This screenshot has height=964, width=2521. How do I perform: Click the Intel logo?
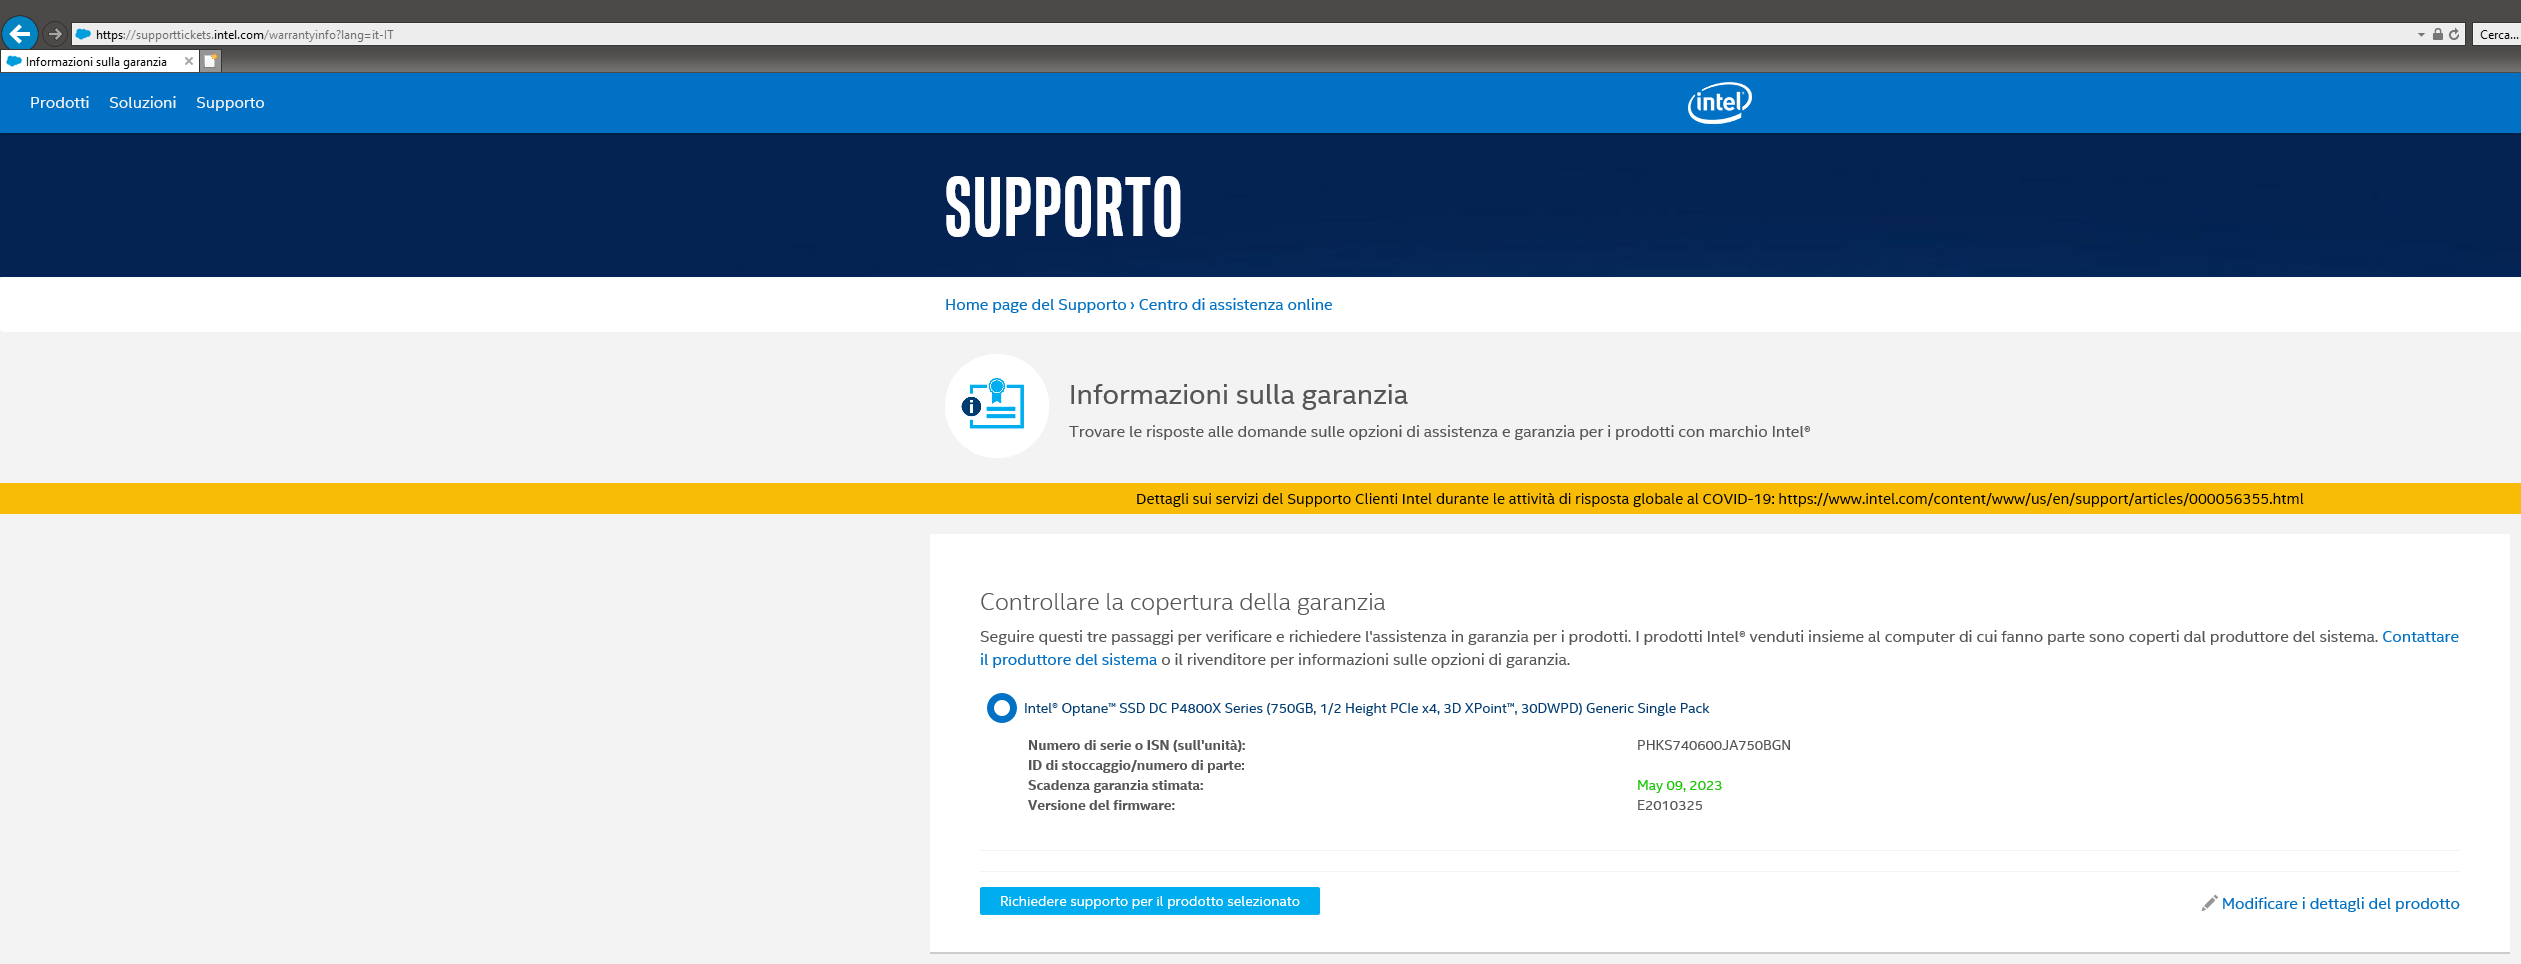pos(1720,102)
